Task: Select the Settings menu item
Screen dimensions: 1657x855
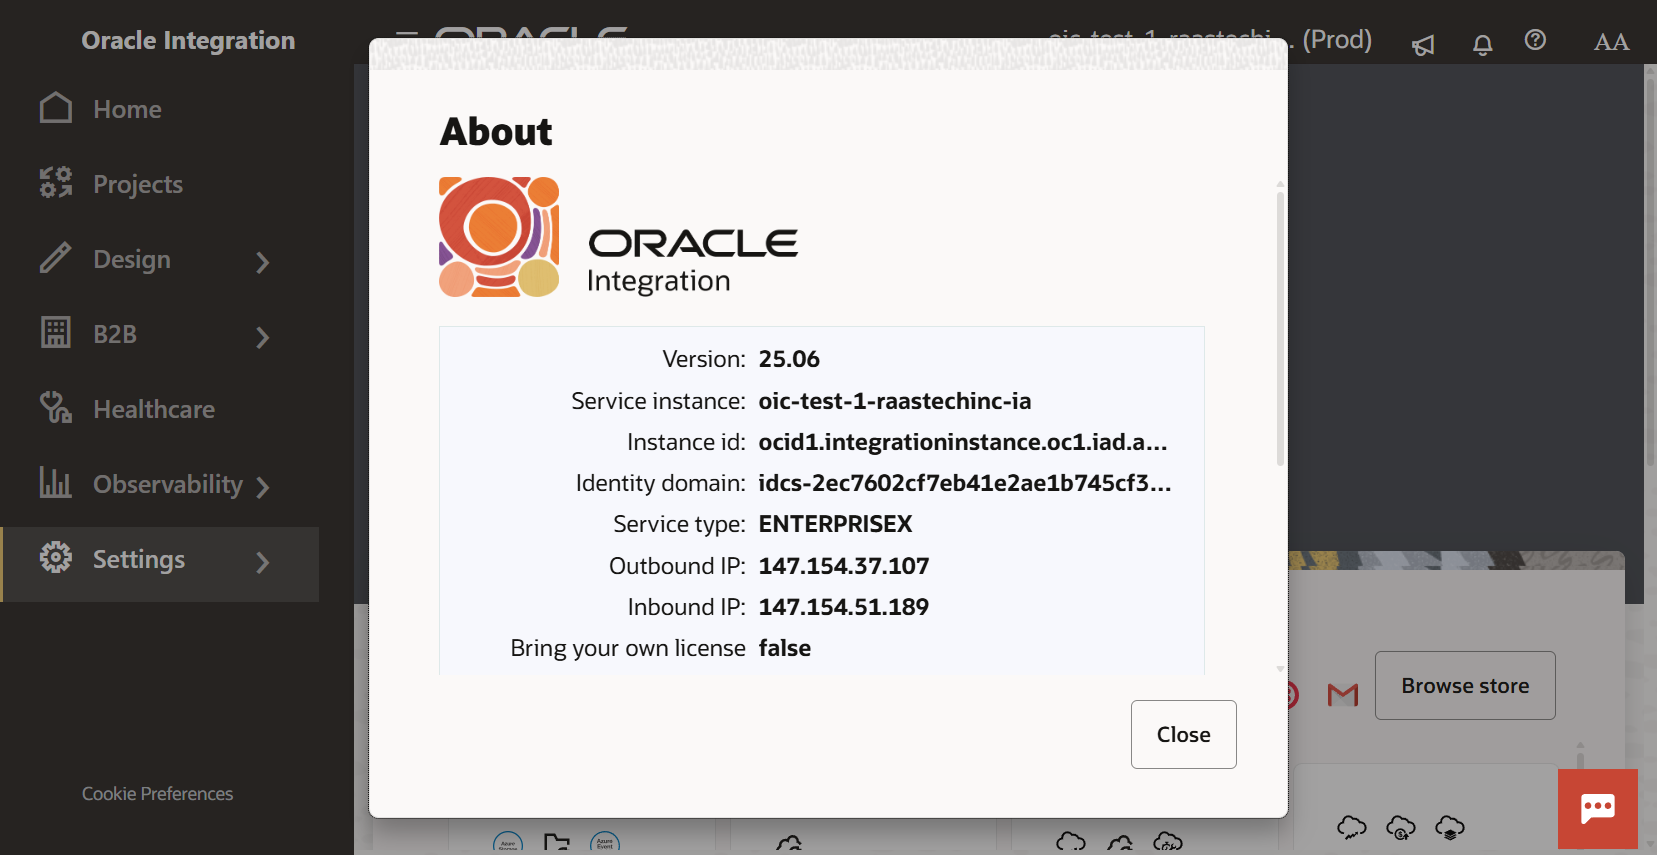Action: pyautogui.click(x=139, y=560)
